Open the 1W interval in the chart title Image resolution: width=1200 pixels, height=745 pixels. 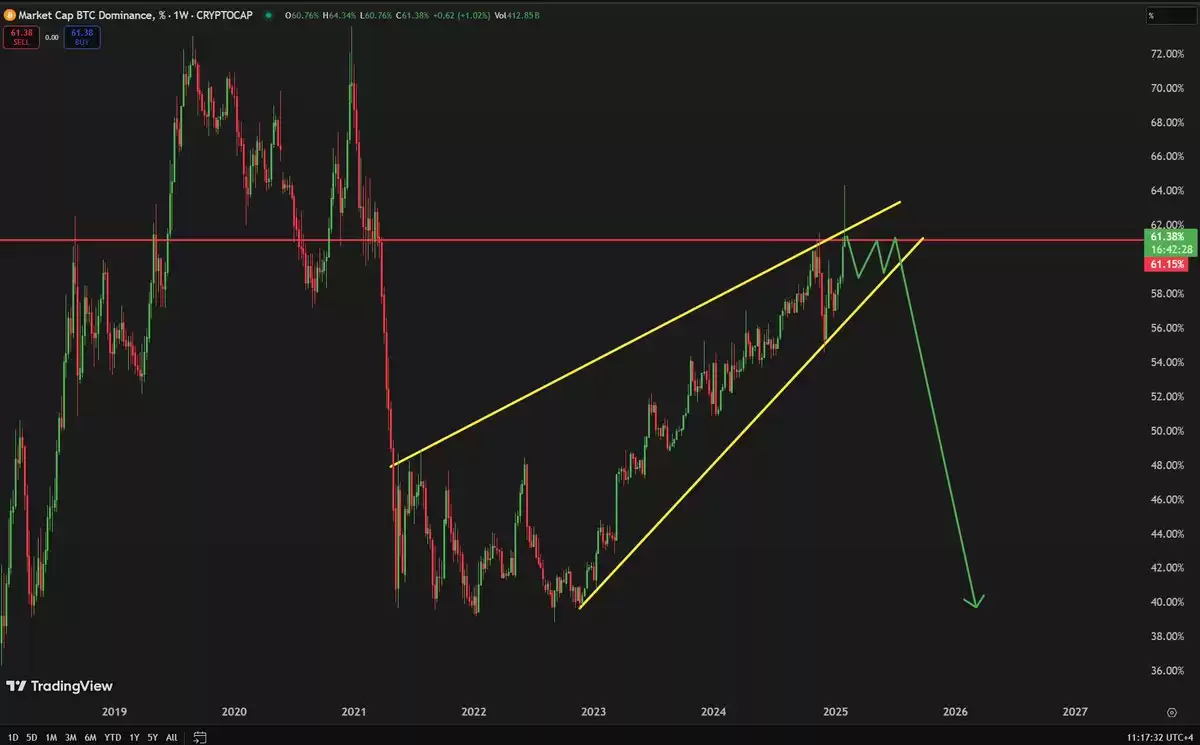[x=183, y=16]
